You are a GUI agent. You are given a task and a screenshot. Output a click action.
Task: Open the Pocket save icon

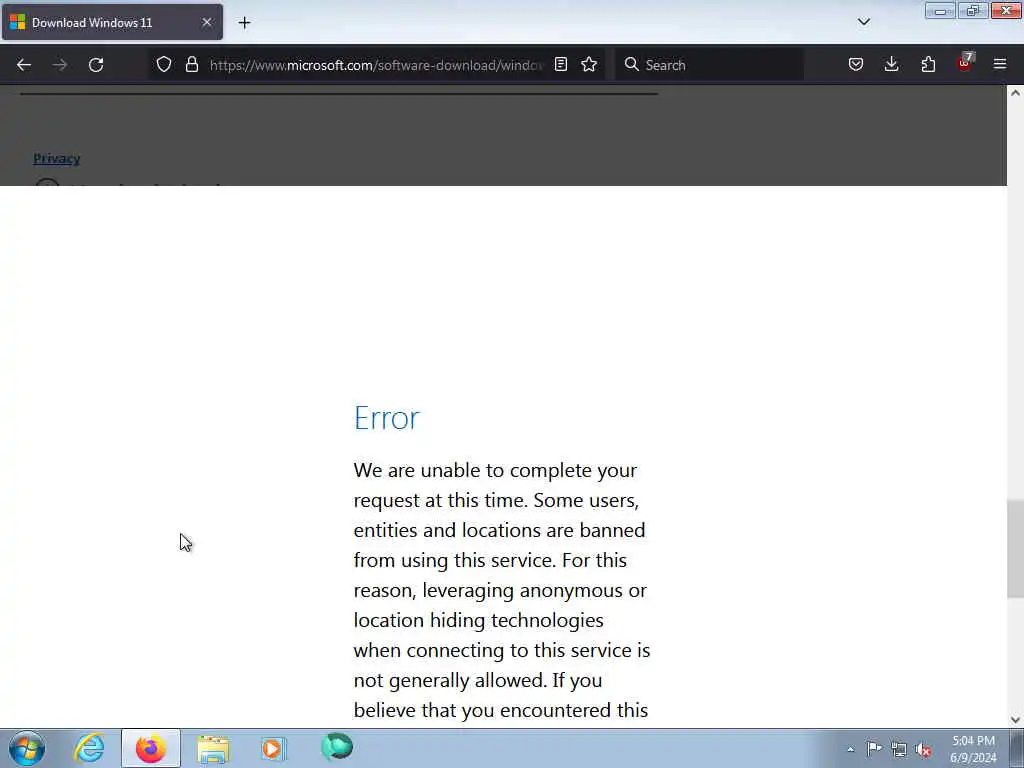tap(856, 65)
